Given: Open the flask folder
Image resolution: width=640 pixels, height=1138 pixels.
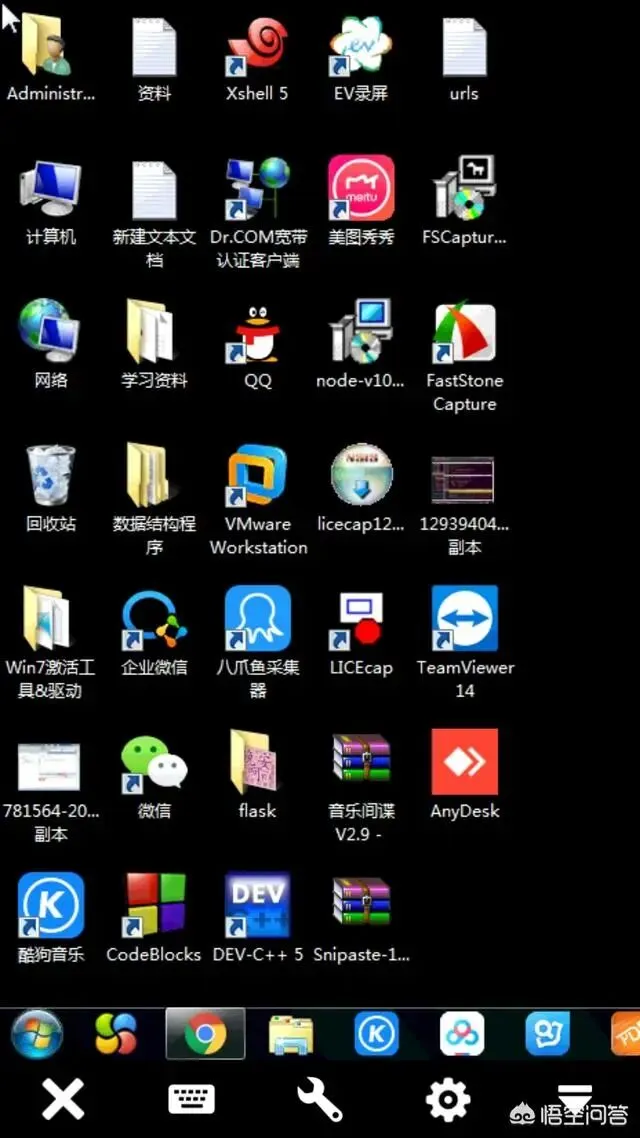Looking at the screenshot, I should (255, 762).
